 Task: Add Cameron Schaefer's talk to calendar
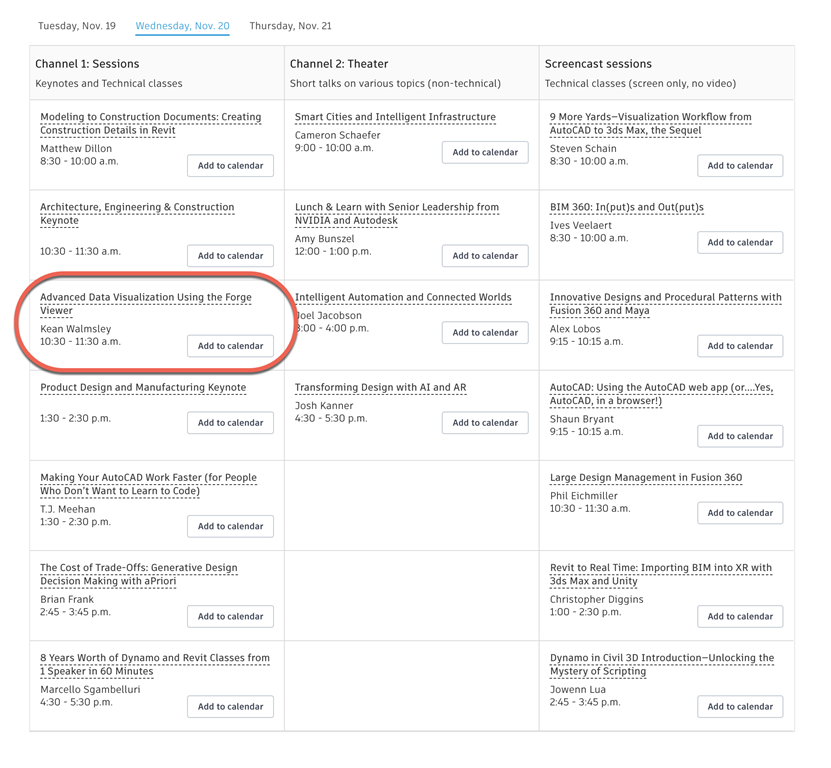(x=485, y=153)
